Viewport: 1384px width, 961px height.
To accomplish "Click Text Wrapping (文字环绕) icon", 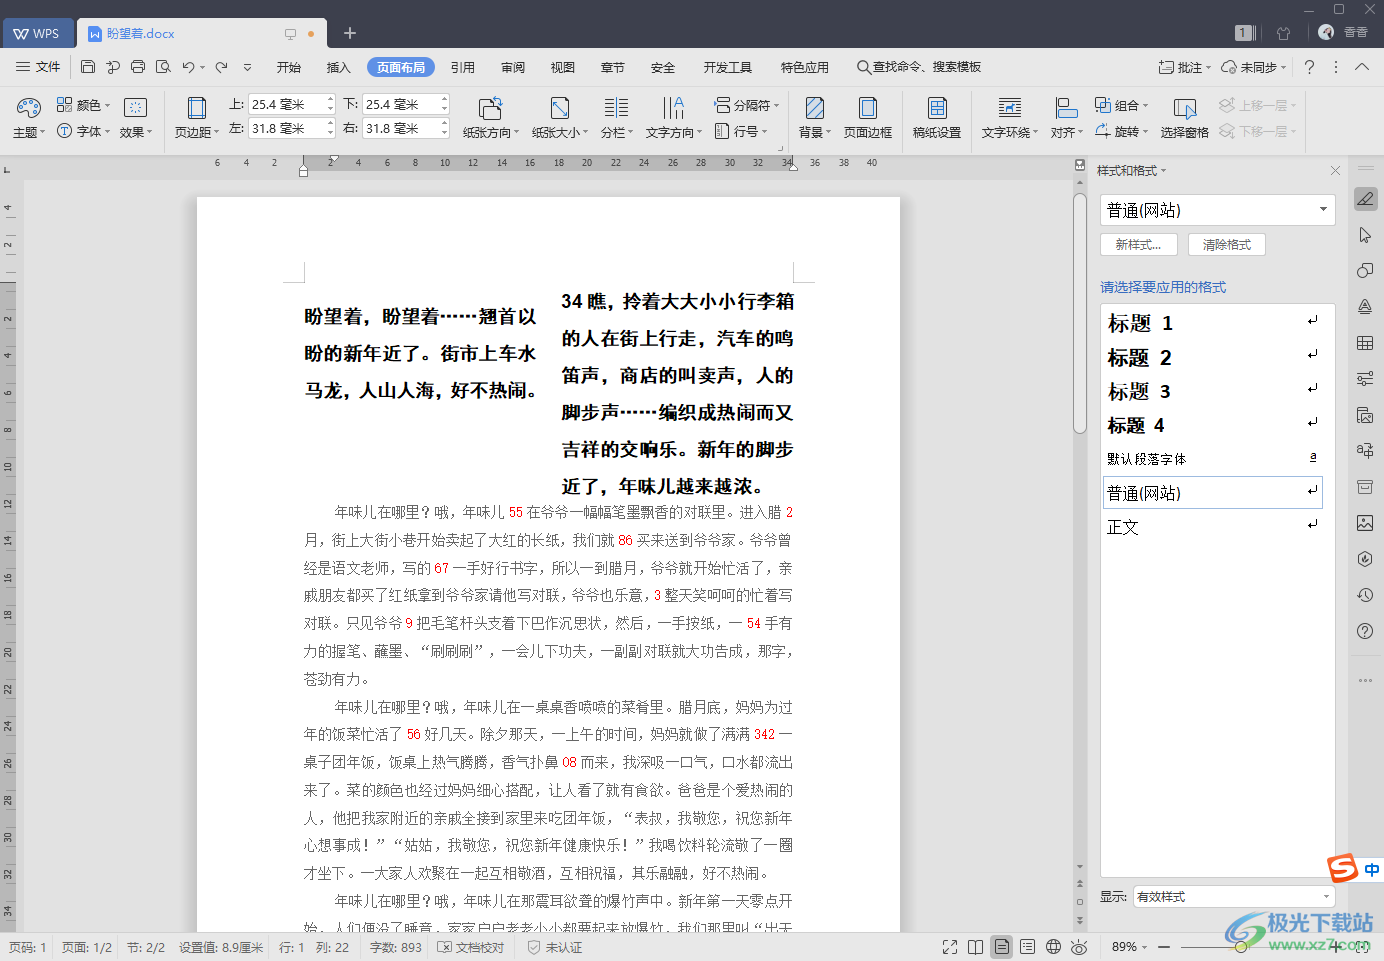I will pyautogui.click(x=1010, y=108).
